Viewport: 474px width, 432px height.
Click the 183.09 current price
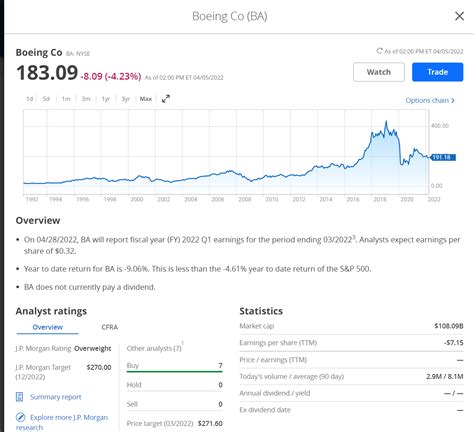click(x=47, y=73)
